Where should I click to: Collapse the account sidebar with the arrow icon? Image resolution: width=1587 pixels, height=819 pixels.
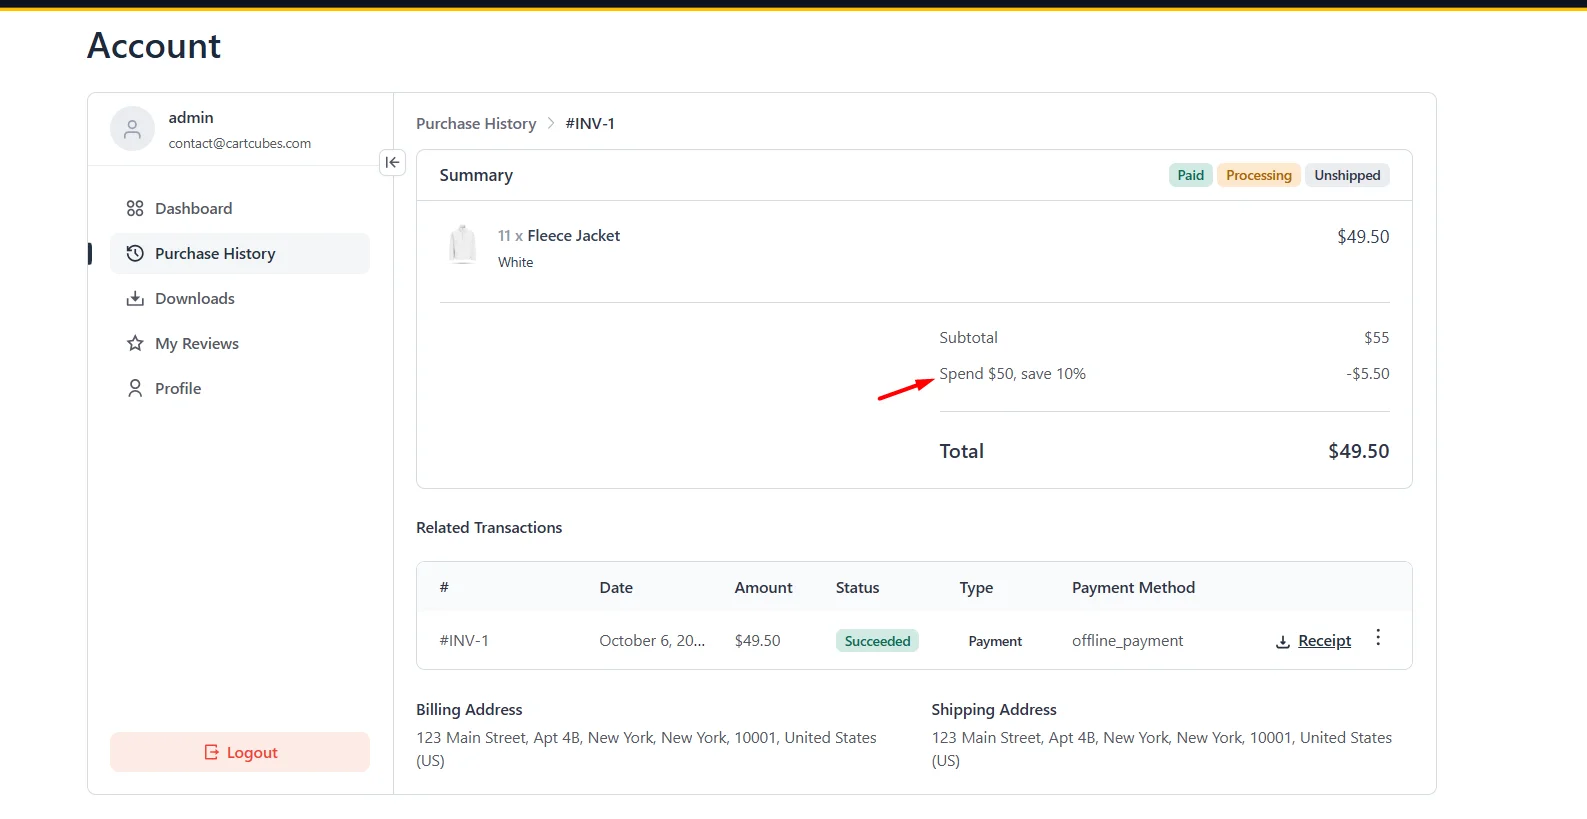click(392, 162)
